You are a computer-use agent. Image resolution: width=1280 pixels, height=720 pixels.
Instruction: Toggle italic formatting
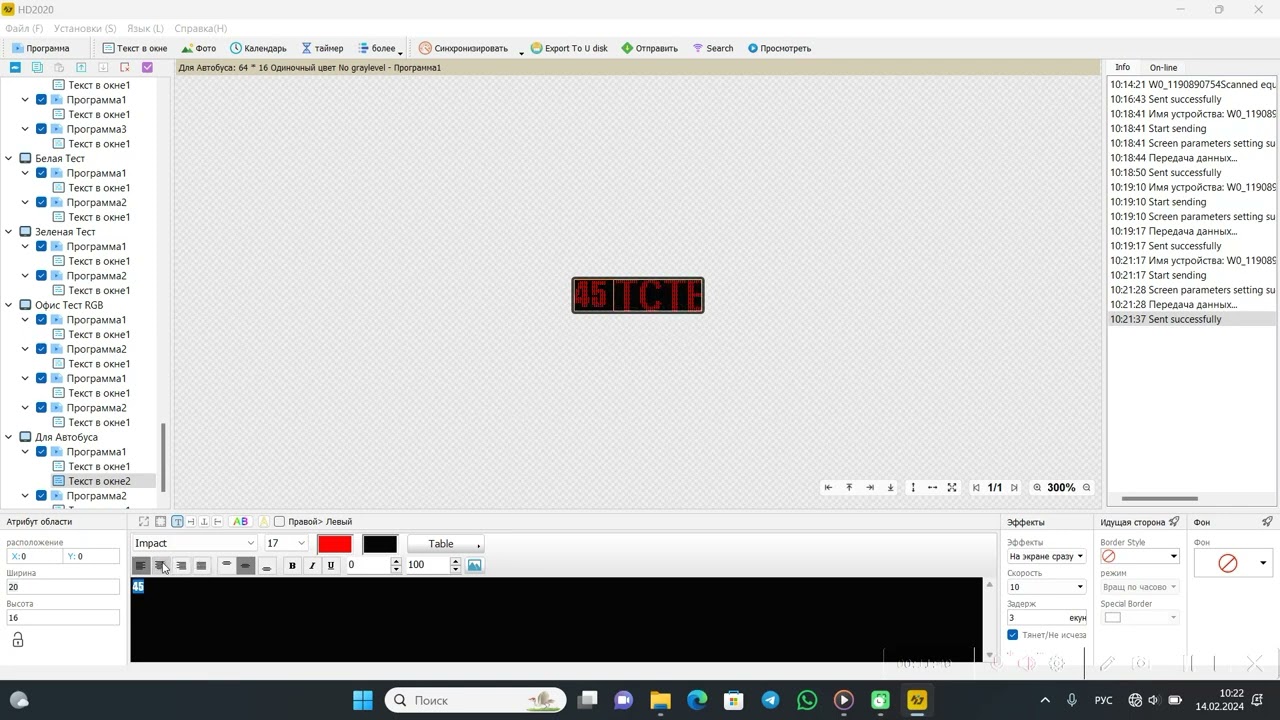tap(312, 565)
